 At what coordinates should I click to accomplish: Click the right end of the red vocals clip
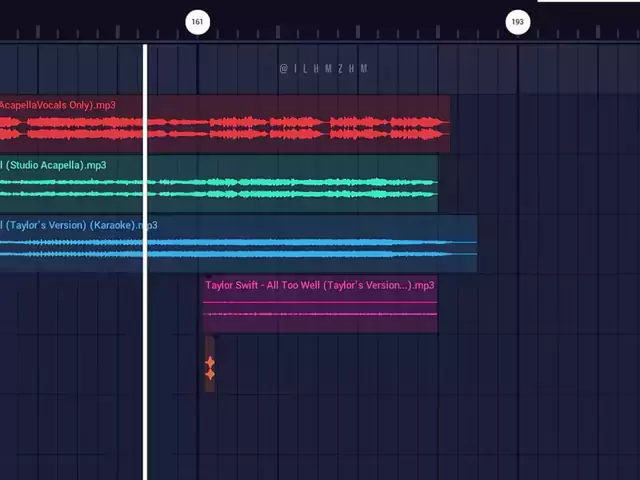coord(446,127)
